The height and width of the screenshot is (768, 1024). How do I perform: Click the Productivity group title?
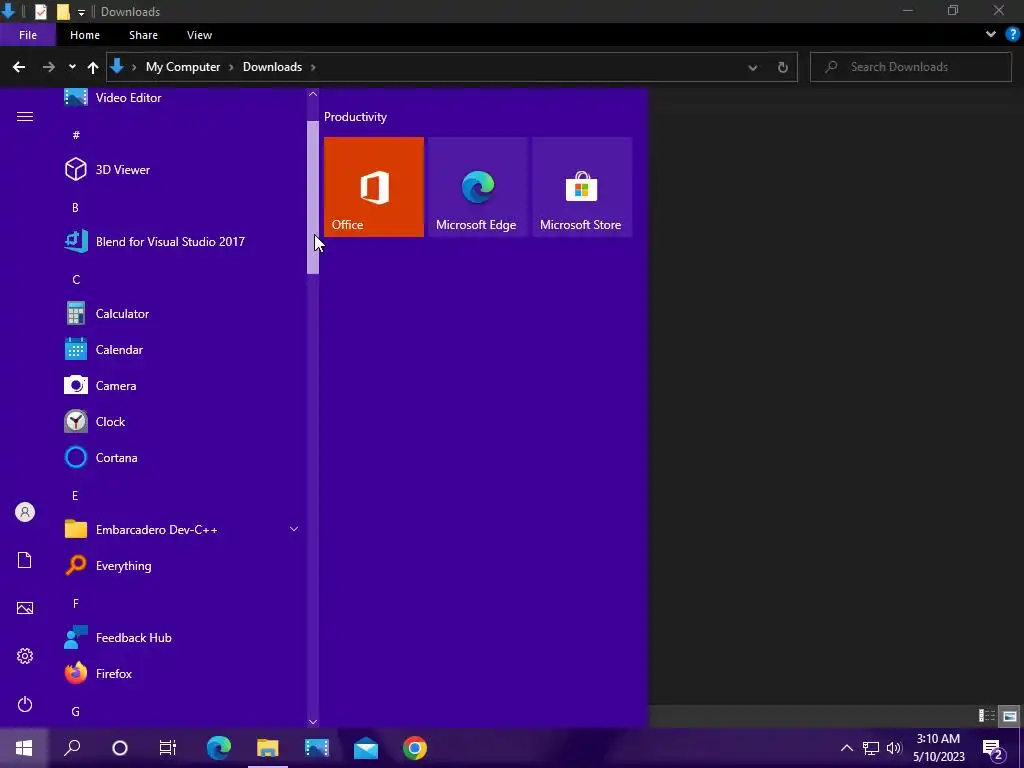tap(355, 117)
